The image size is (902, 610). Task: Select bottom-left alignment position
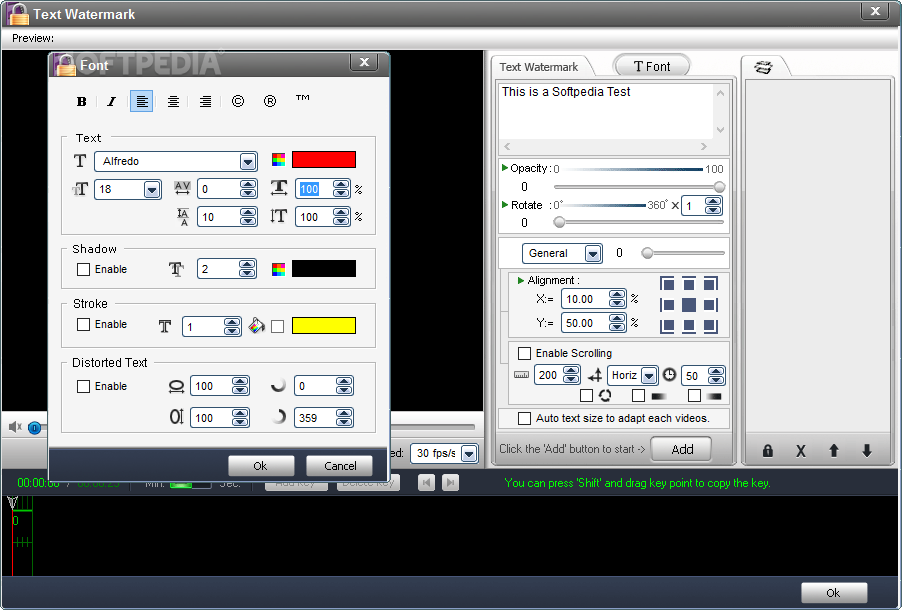[x=667, y=326]
